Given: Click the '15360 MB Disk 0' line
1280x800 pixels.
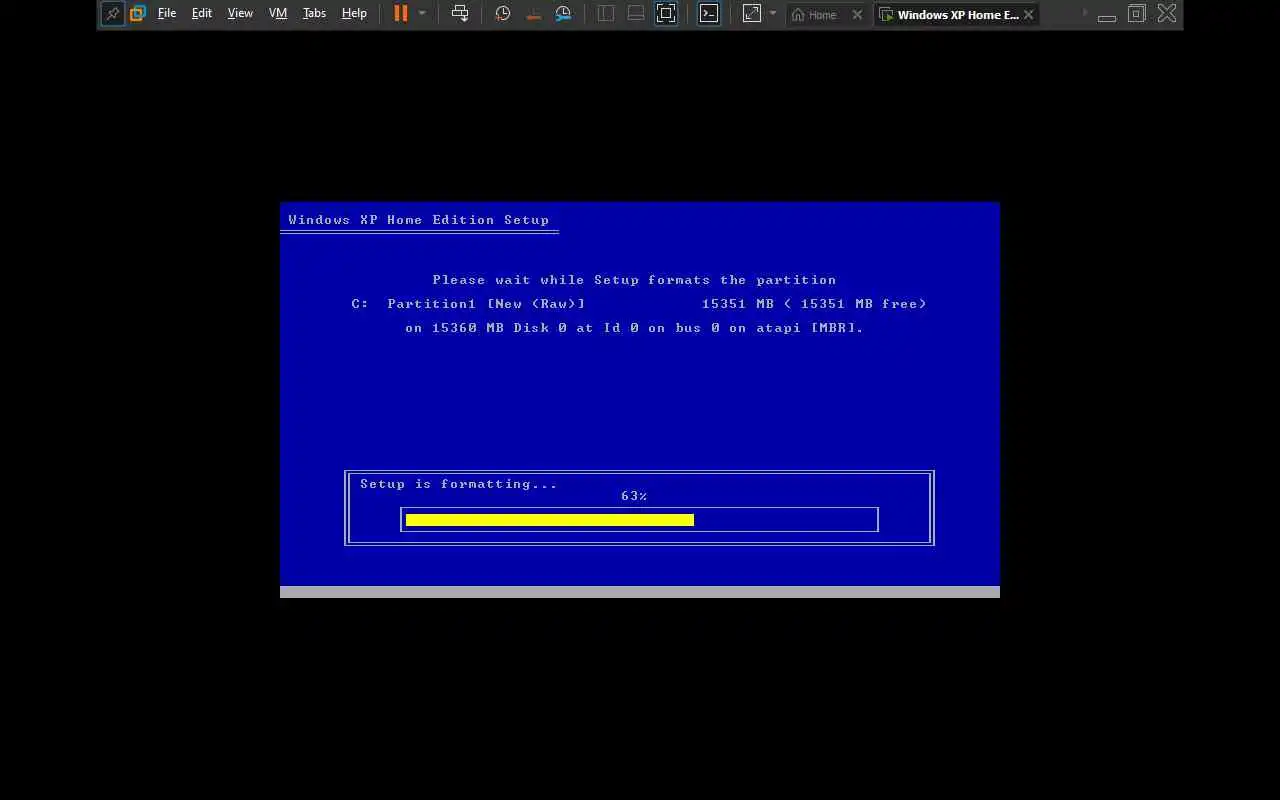Looking at the screenshot, I should pos(634,328).
